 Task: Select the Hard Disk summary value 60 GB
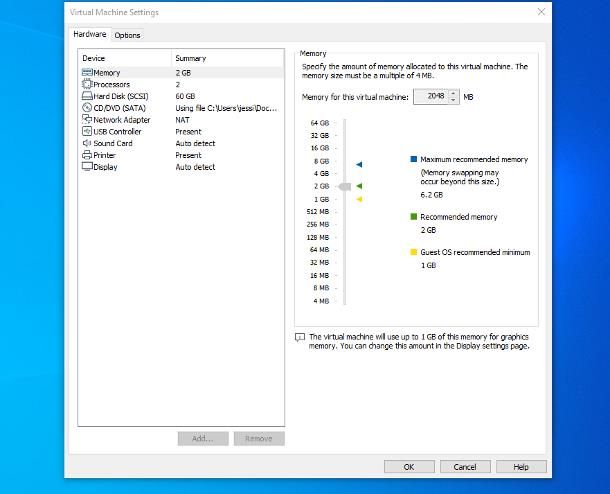pyautogui.click(x=185, y=96)
